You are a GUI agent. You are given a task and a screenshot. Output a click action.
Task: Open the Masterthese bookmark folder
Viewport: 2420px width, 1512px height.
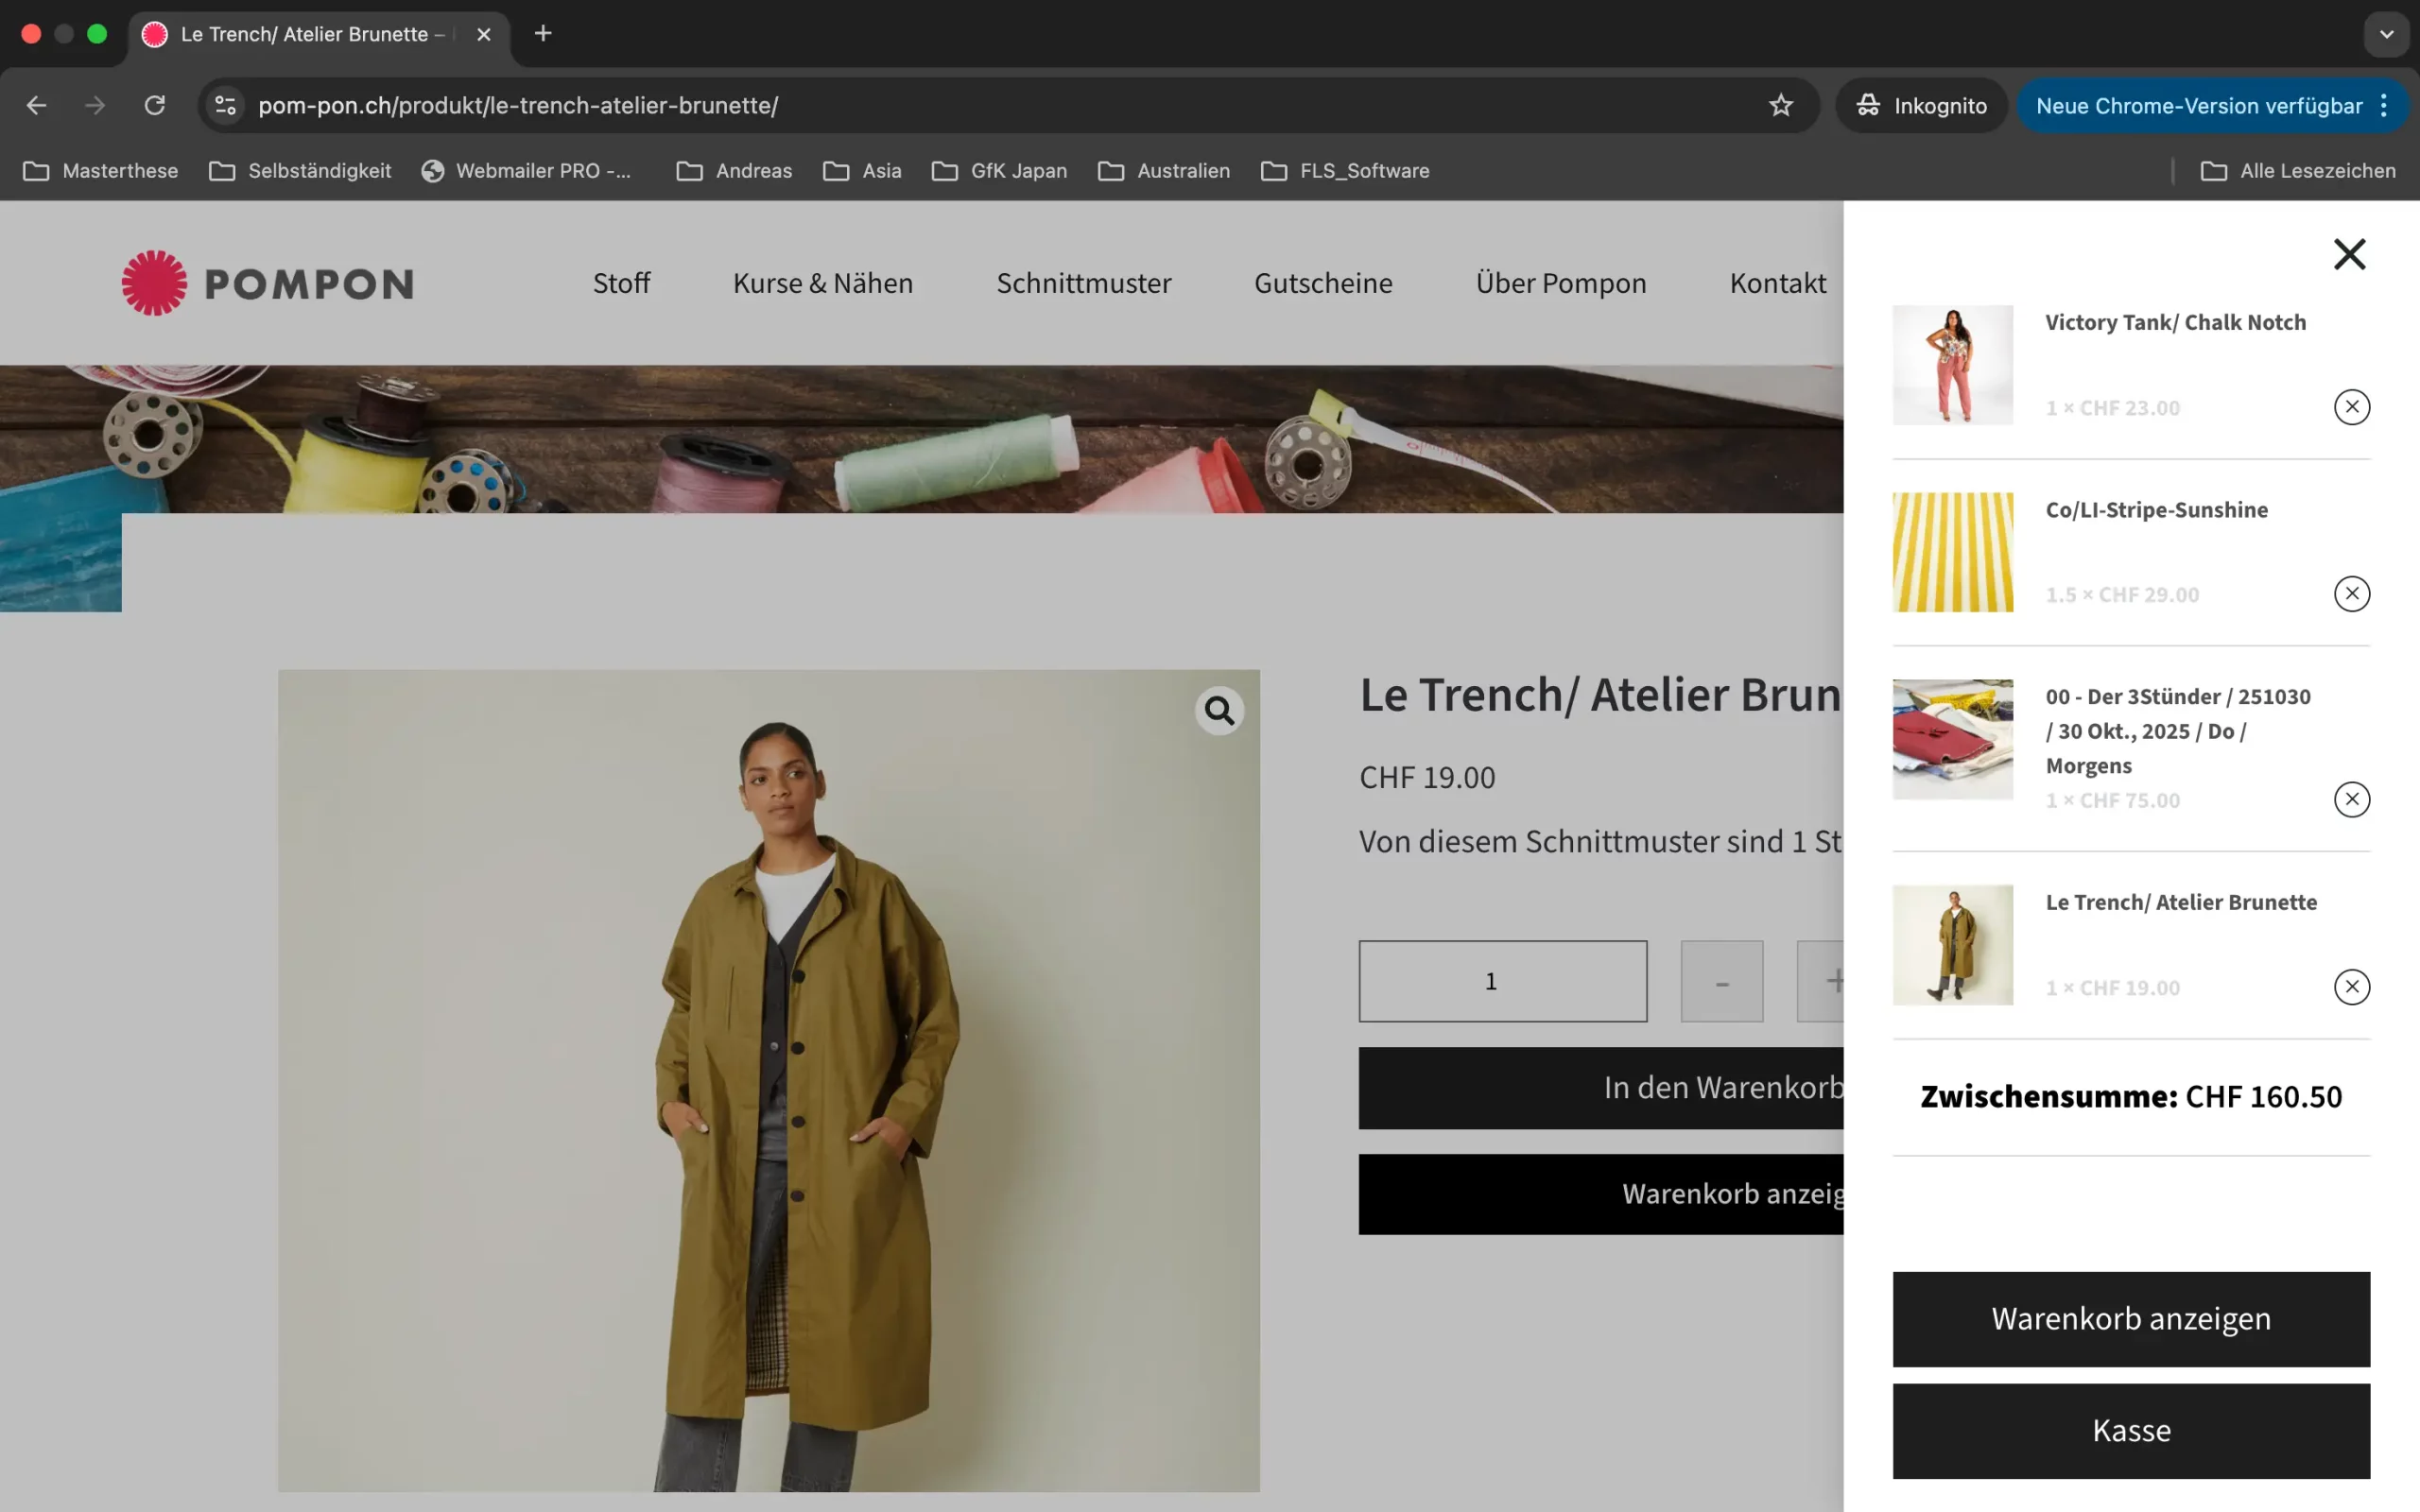[x=100, y=171]
